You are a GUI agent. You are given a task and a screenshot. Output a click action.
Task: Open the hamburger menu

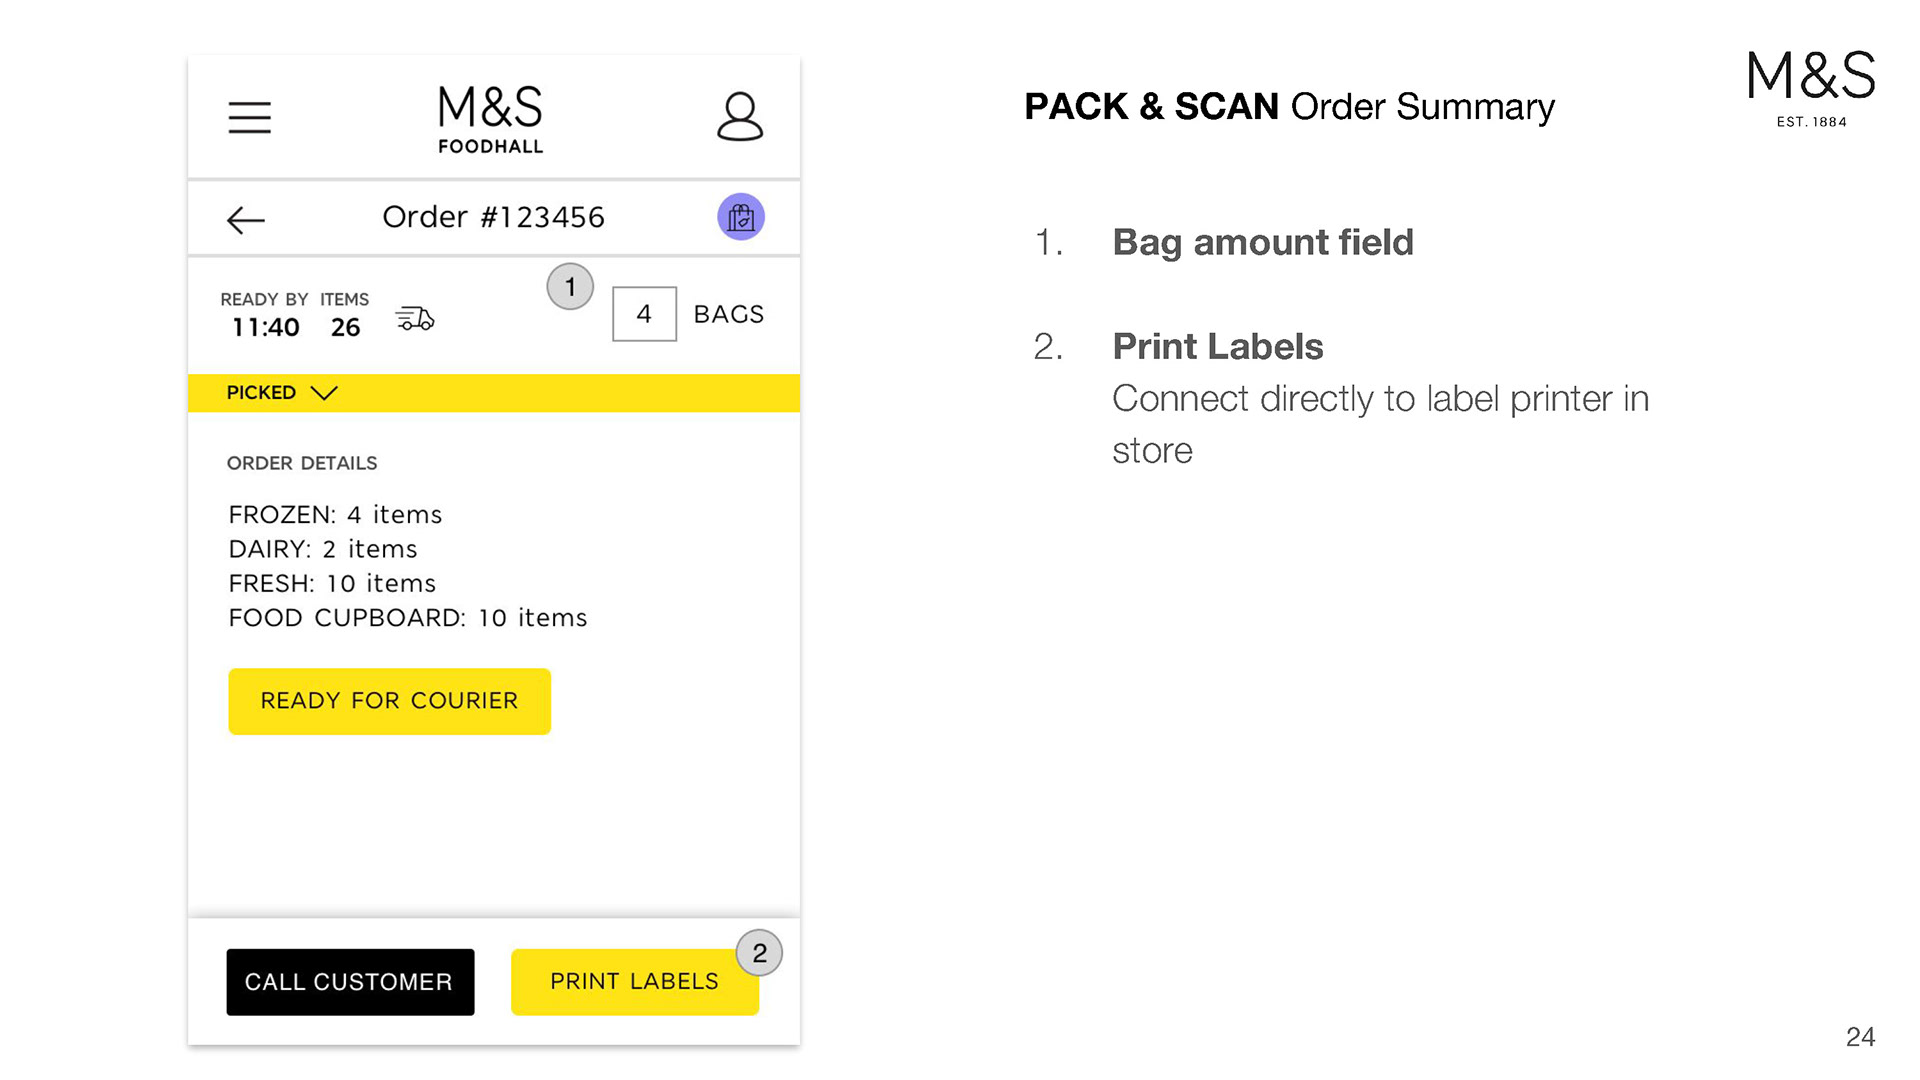click(249, 117)
